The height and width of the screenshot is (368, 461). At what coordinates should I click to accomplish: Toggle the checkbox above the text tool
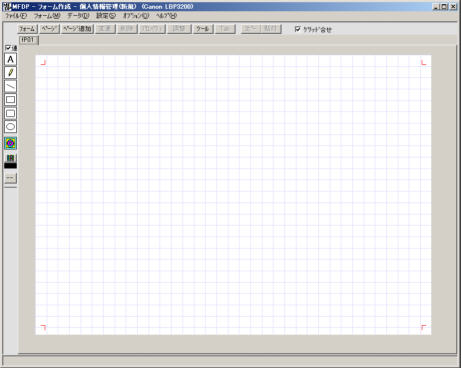(8, 48)
